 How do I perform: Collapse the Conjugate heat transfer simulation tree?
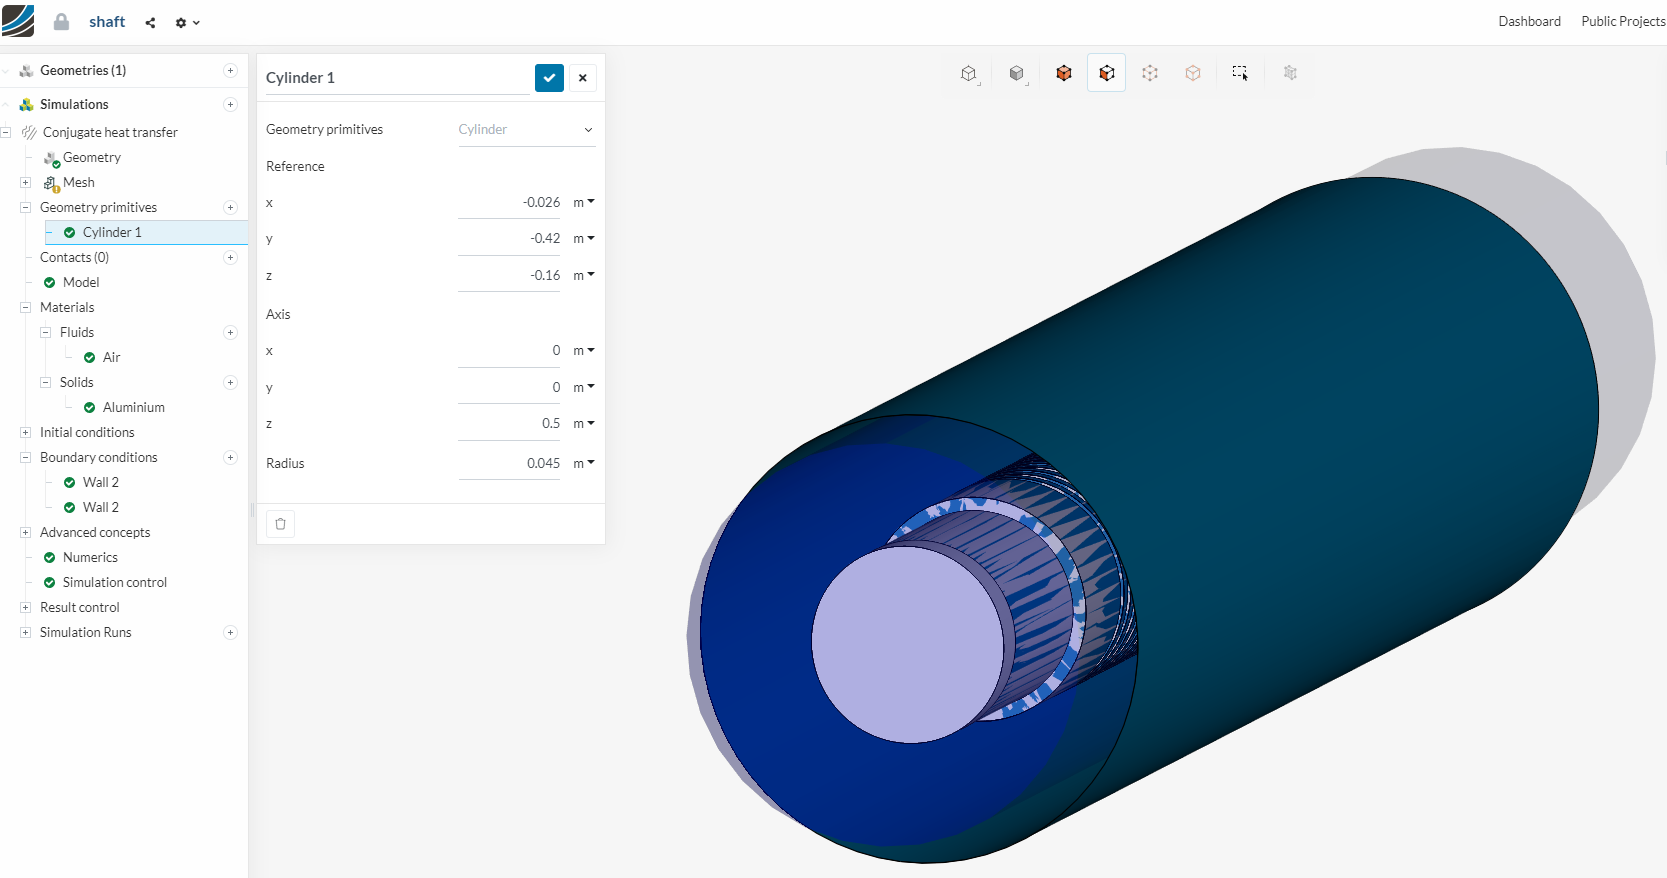[x=6, y=132]
